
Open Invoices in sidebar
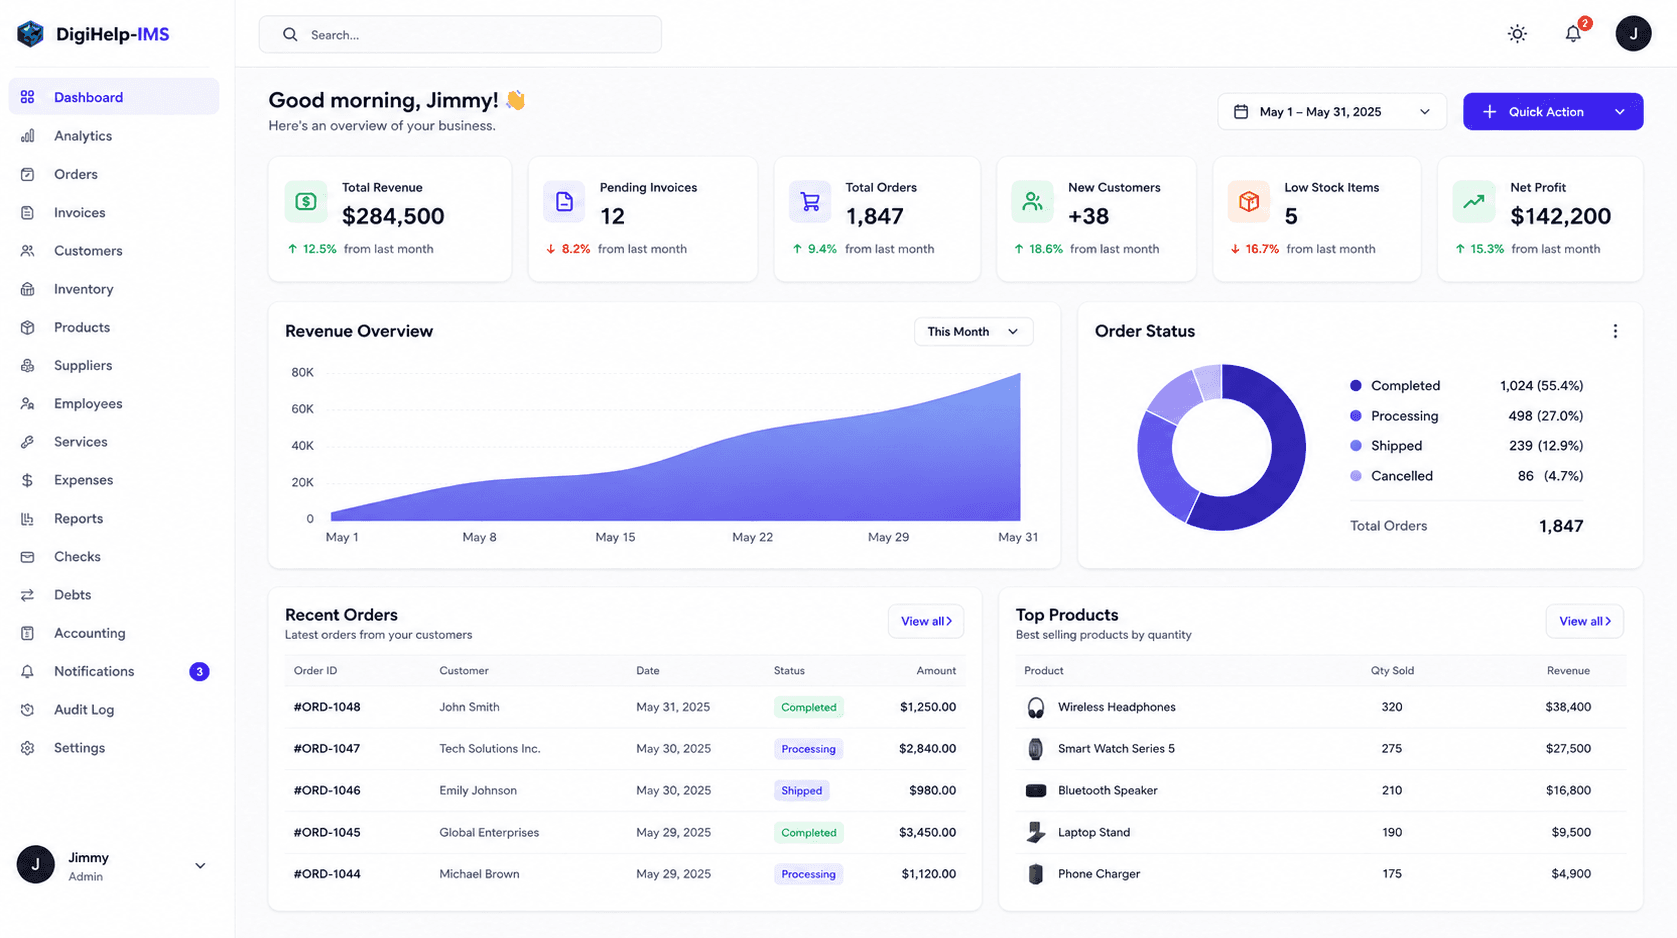(113, 213)
